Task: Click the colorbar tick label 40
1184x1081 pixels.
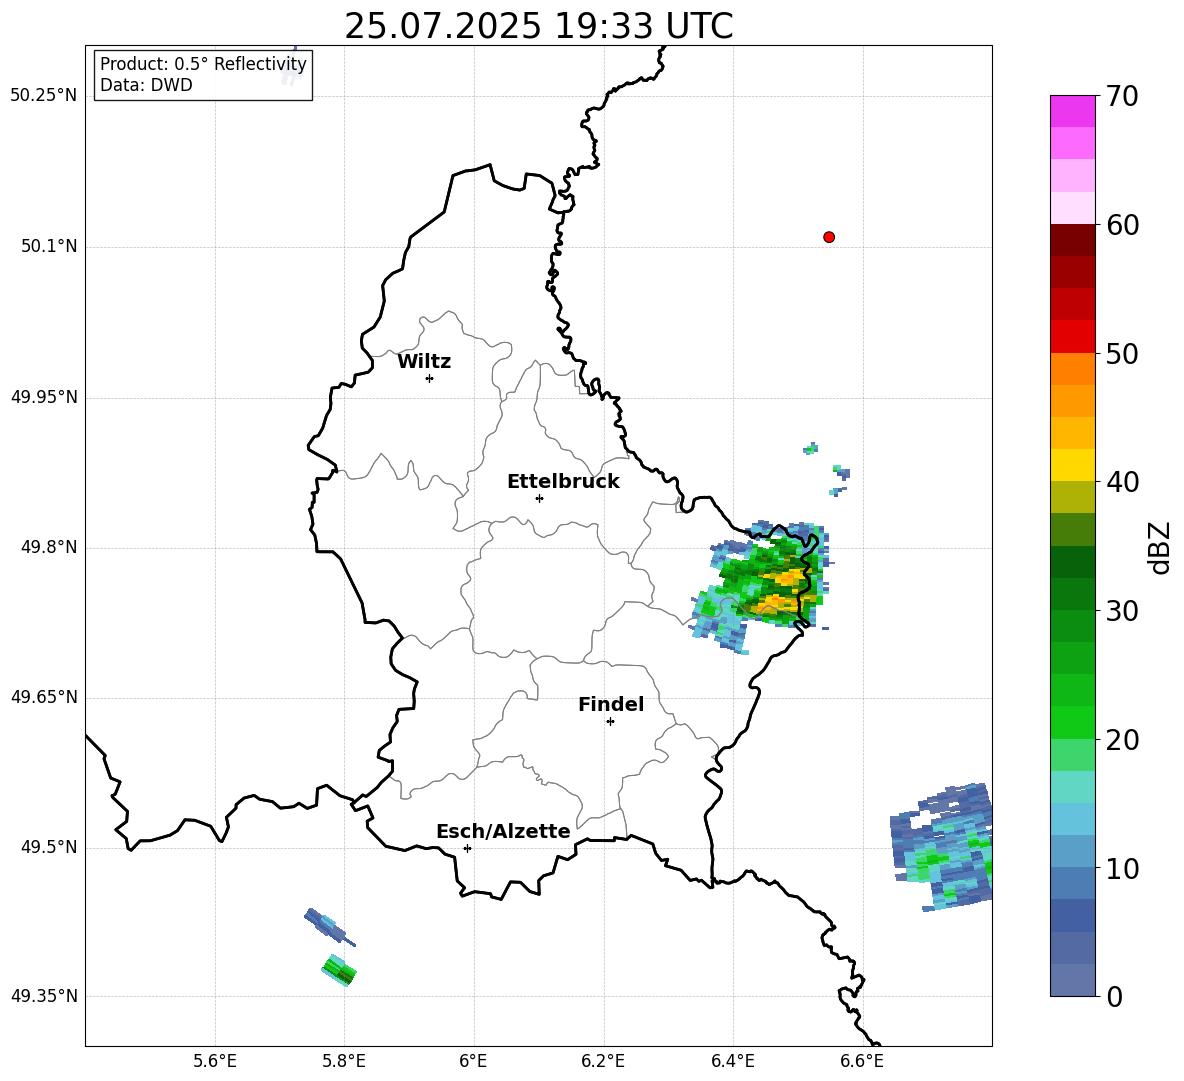Action: (x=1123, y=482)
